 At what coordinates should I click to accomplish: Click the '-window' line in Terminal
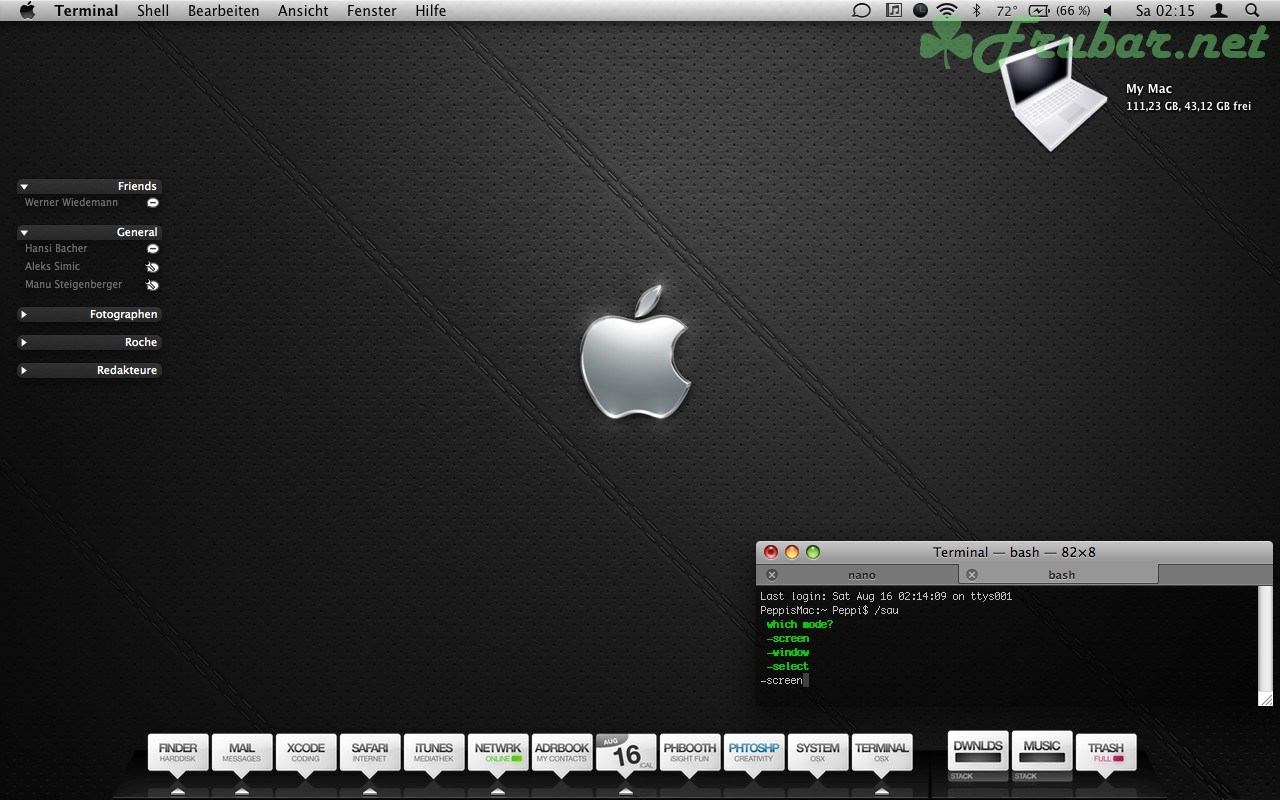click(x=788, y=653)
